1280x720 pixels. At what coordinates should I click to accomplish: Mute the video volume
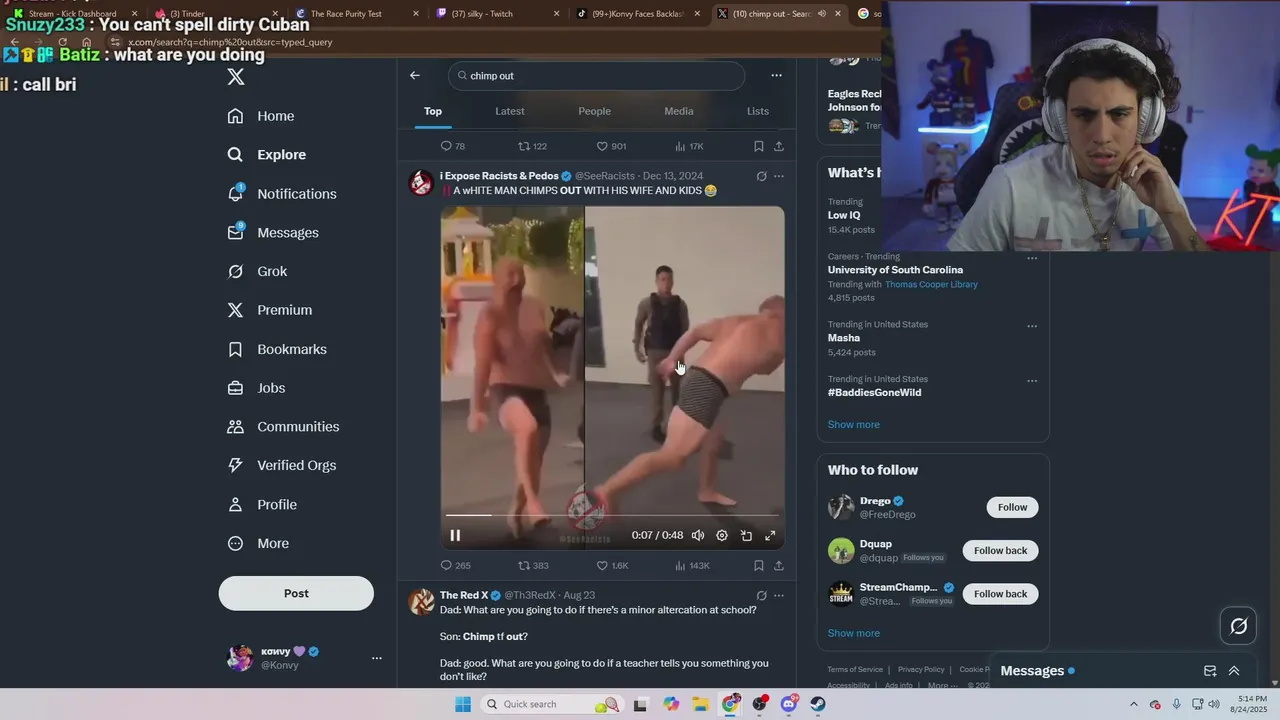(x=698, y=535)
